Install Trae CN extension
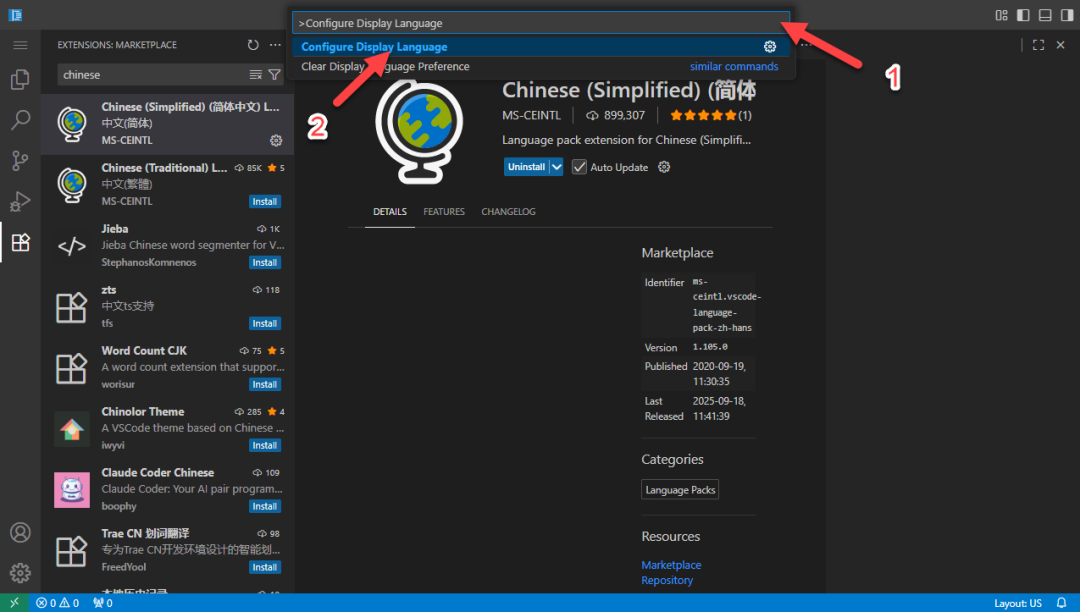Image resolution: width=1080 pixels, height=612 pixels. click(x=264, y=567)
